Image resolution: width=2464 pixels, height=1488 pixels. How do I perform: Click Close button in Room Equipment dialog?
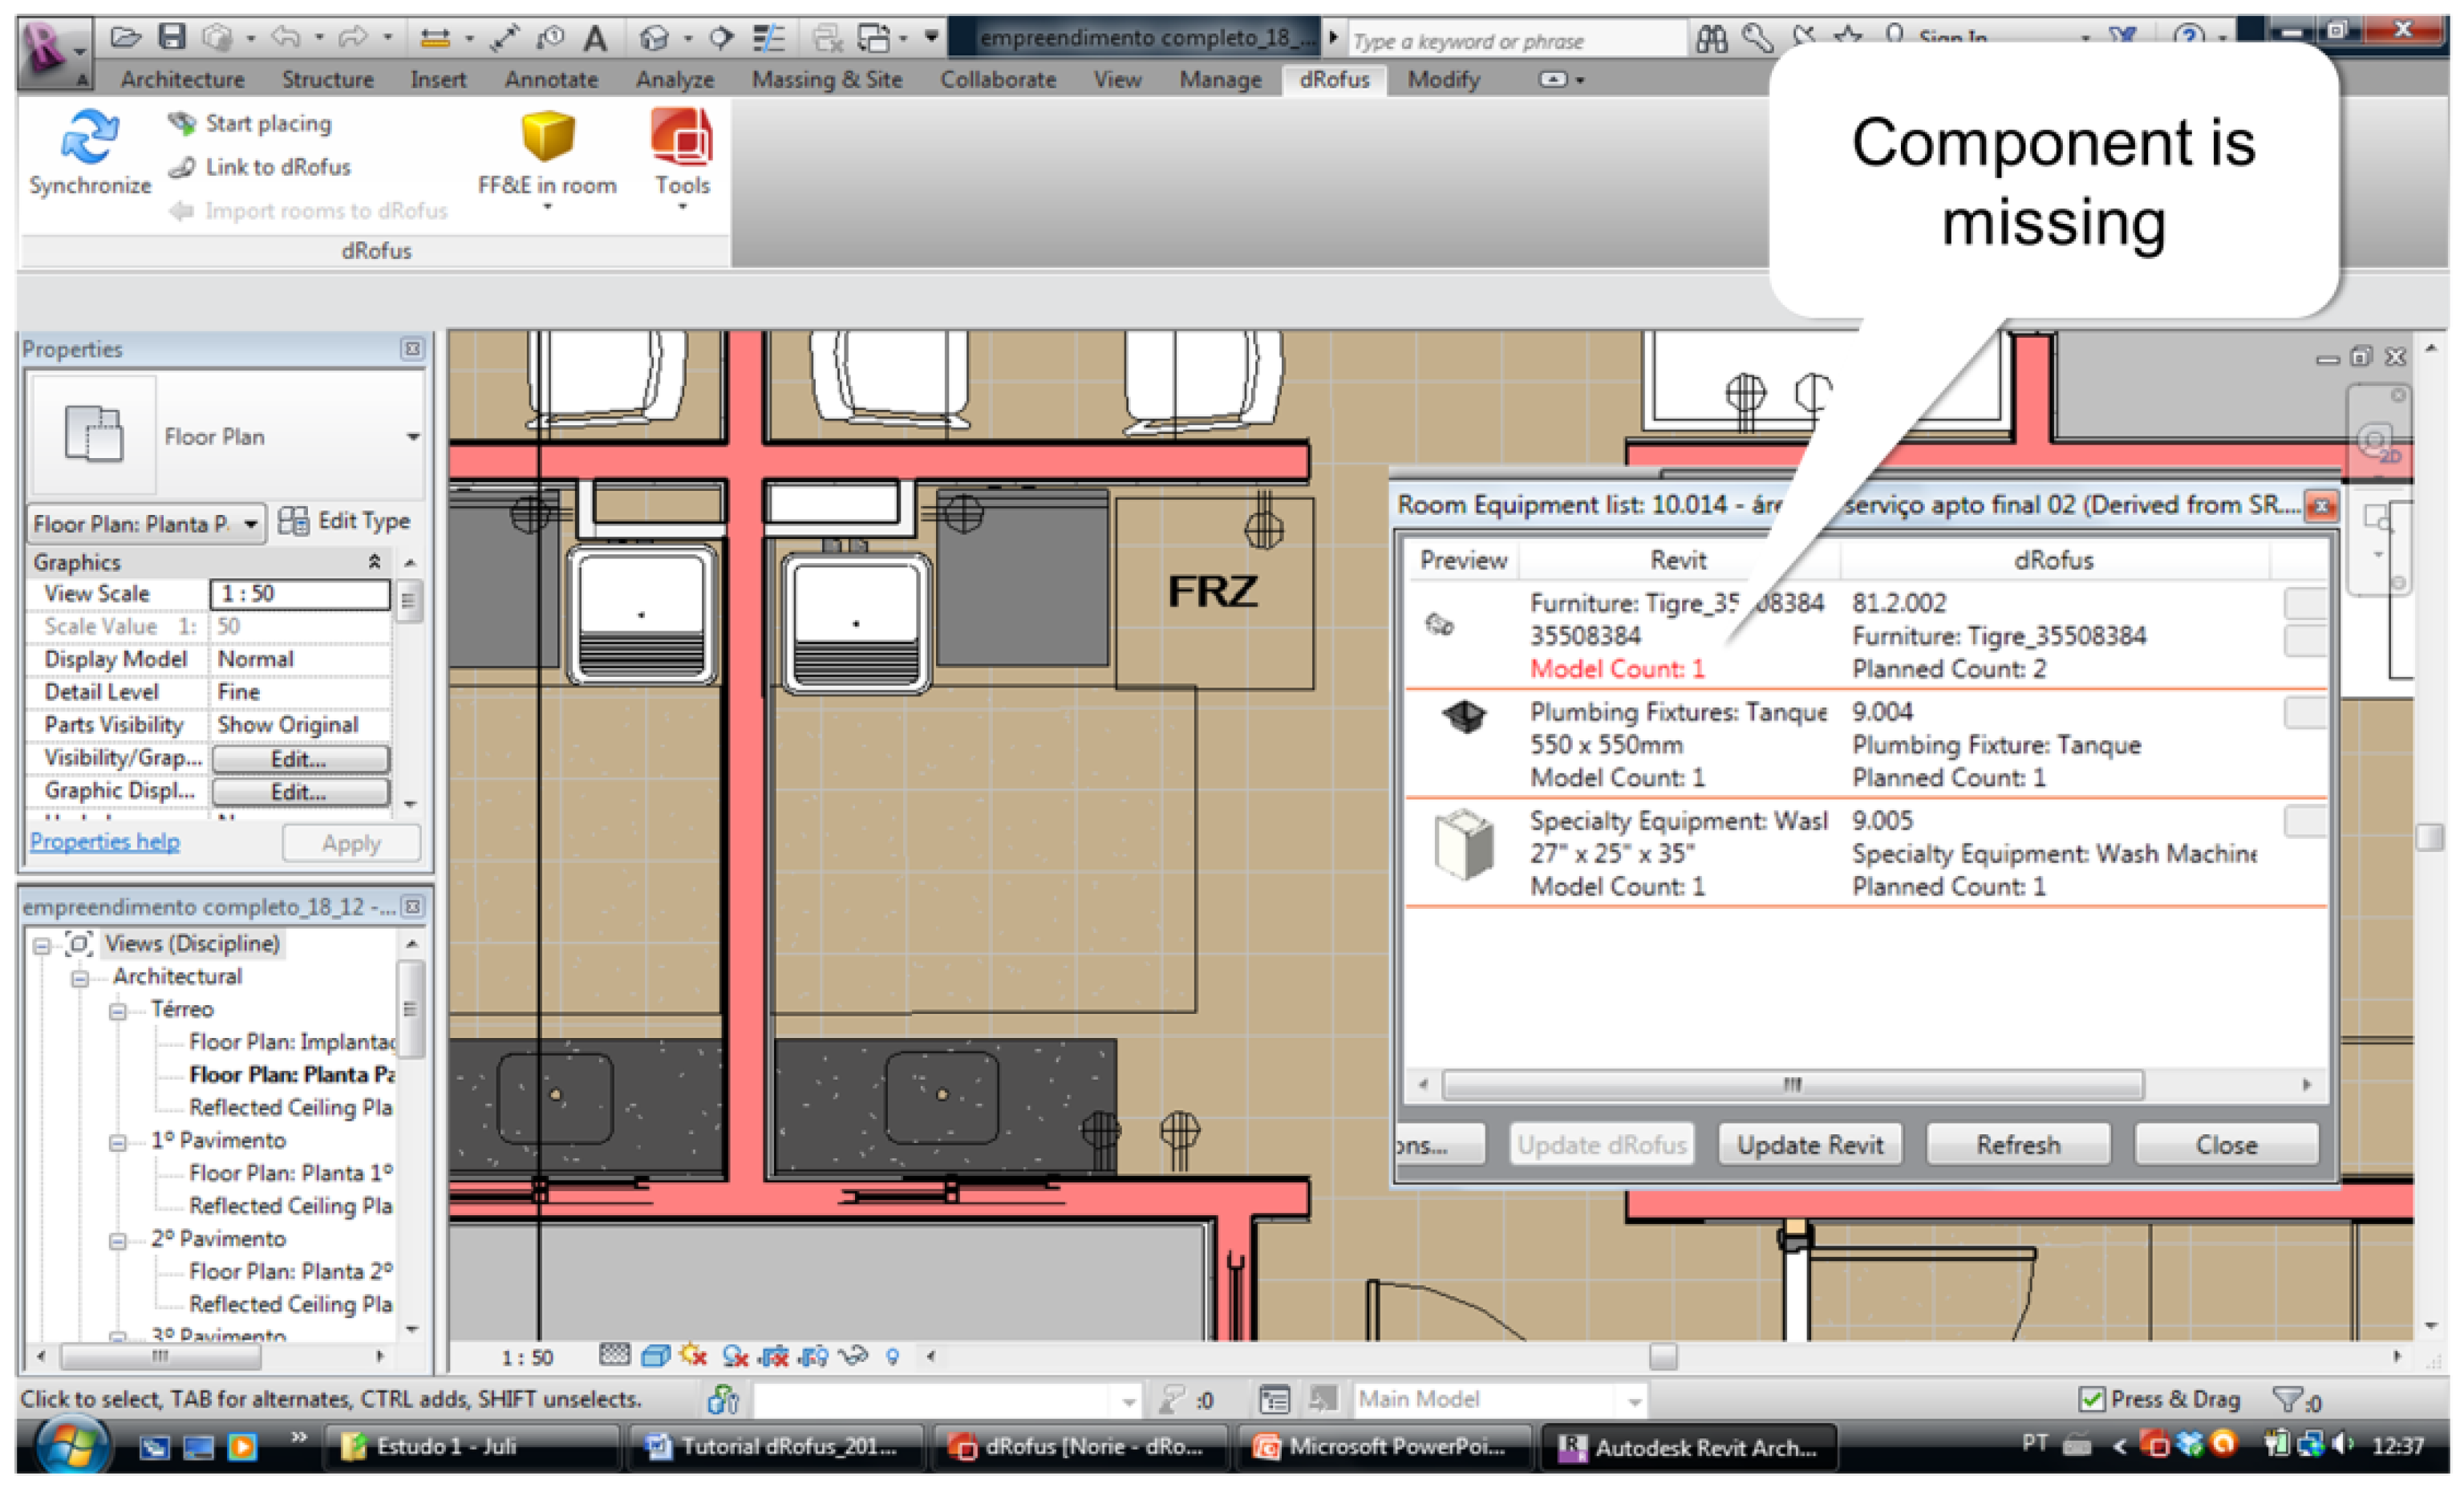click(2226, 1144)
